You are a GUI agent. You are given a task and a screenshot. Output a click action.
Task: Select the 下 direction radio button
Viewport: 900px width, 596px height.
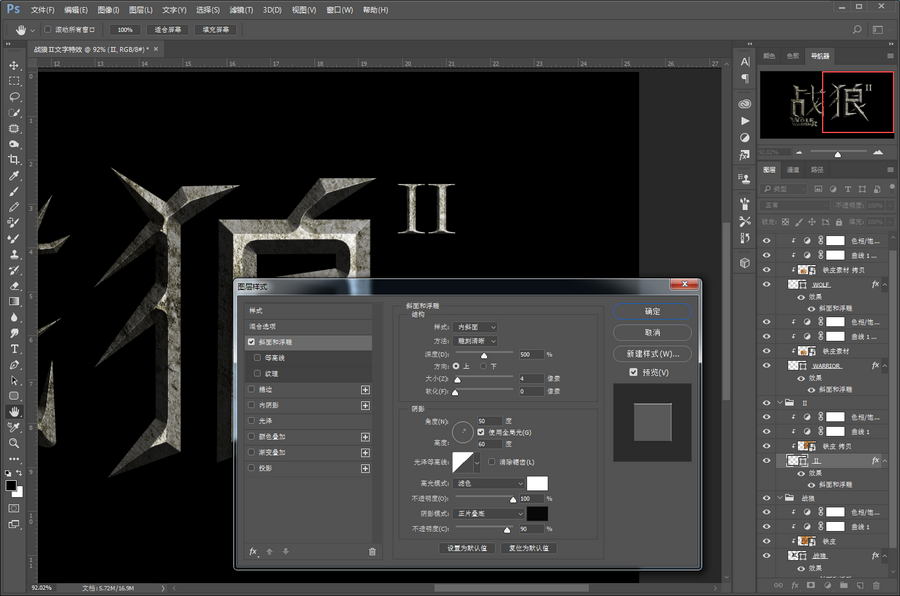(485, 366)
